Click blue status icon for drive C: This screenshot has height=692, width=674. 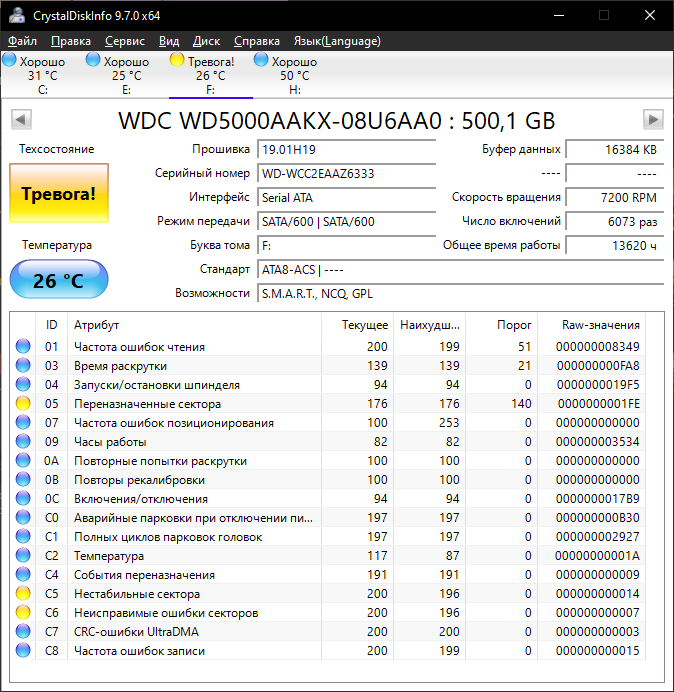tap(9, 61)
